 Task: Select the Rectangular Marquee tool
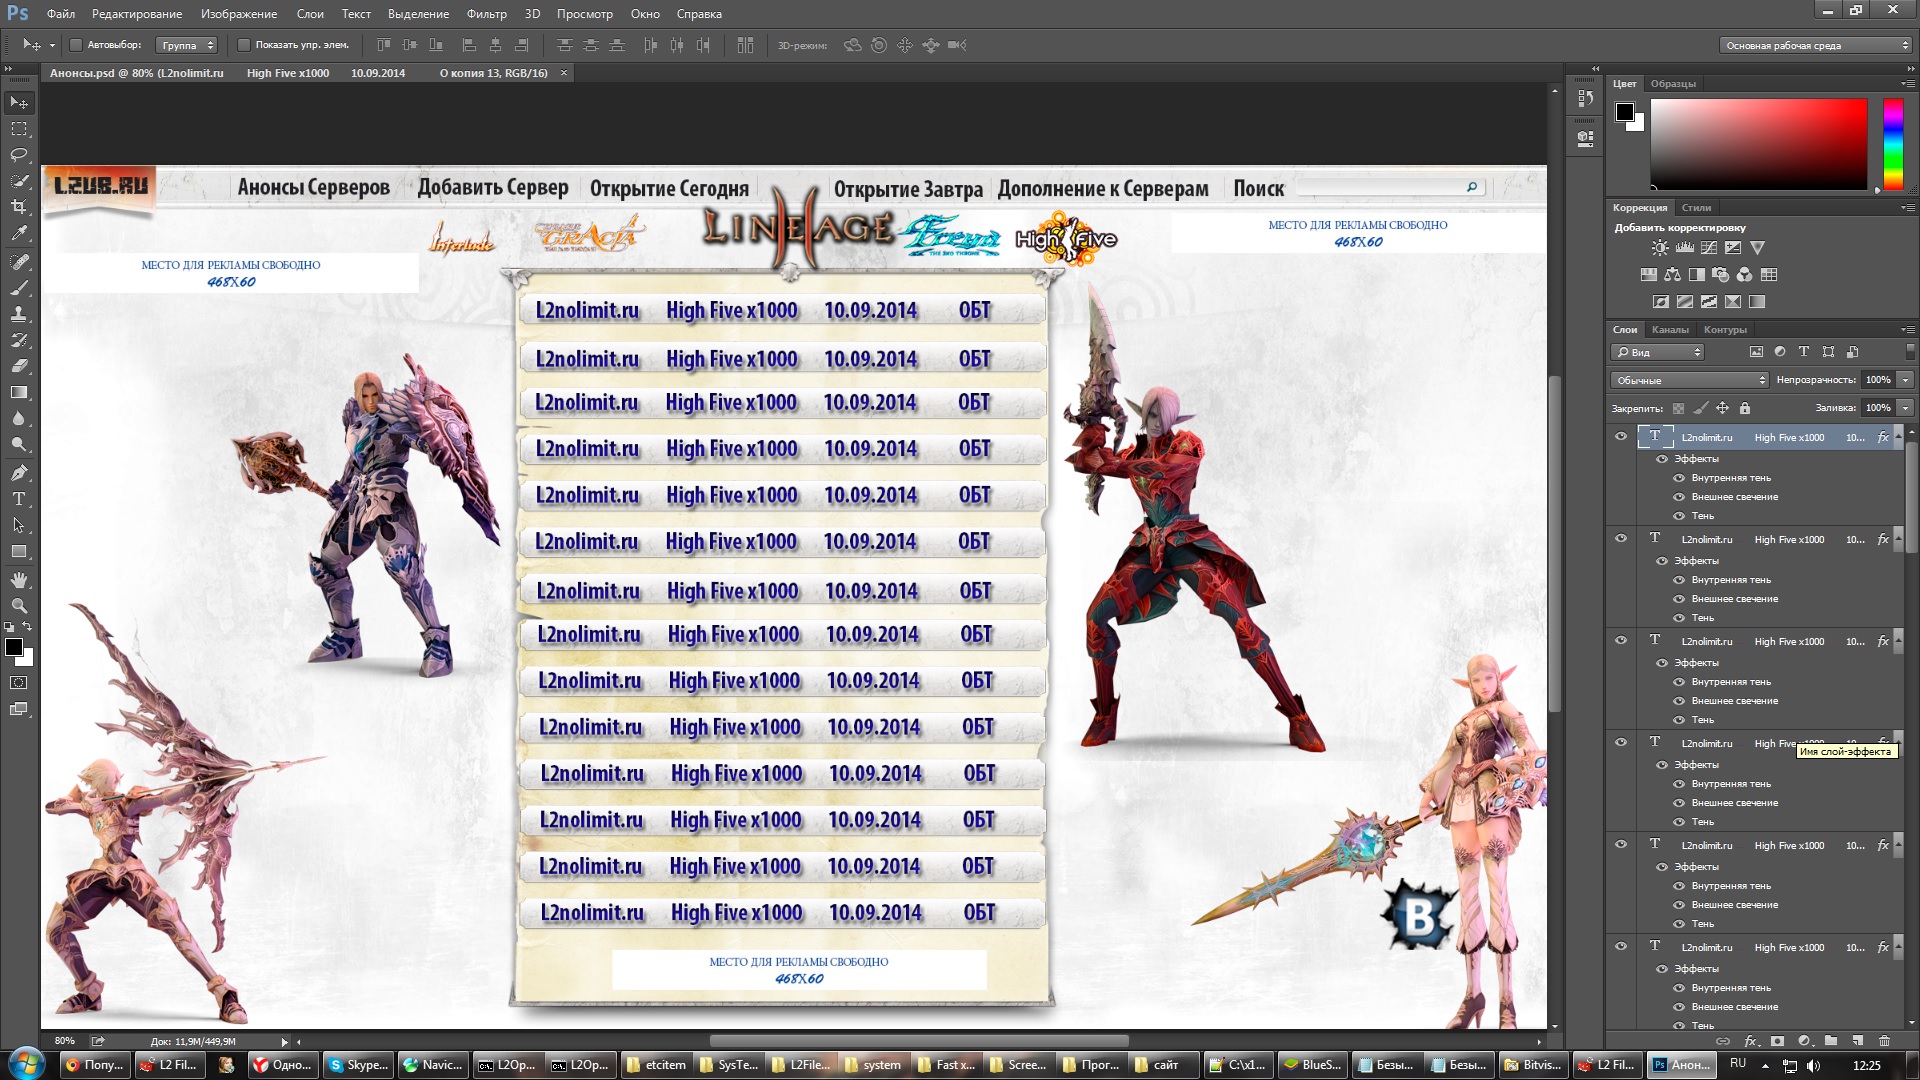coord(19,129)
